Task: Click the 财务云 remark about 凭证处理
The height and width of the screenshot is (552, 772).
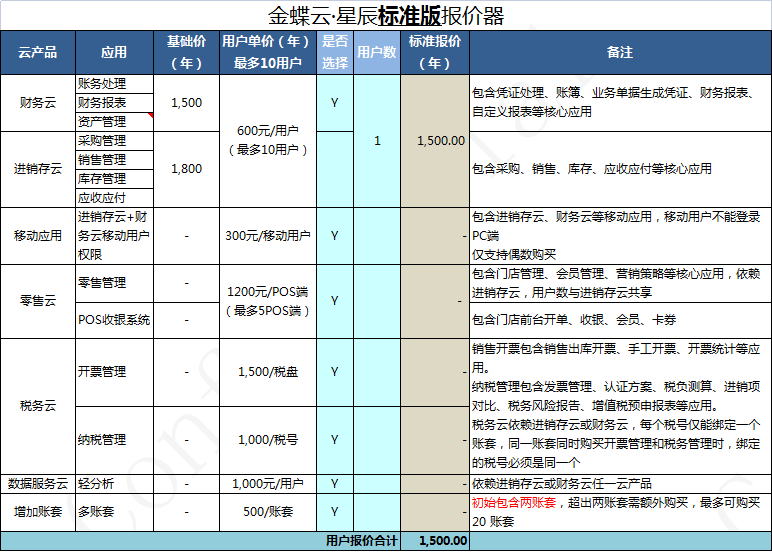Action: coord(620,103)
